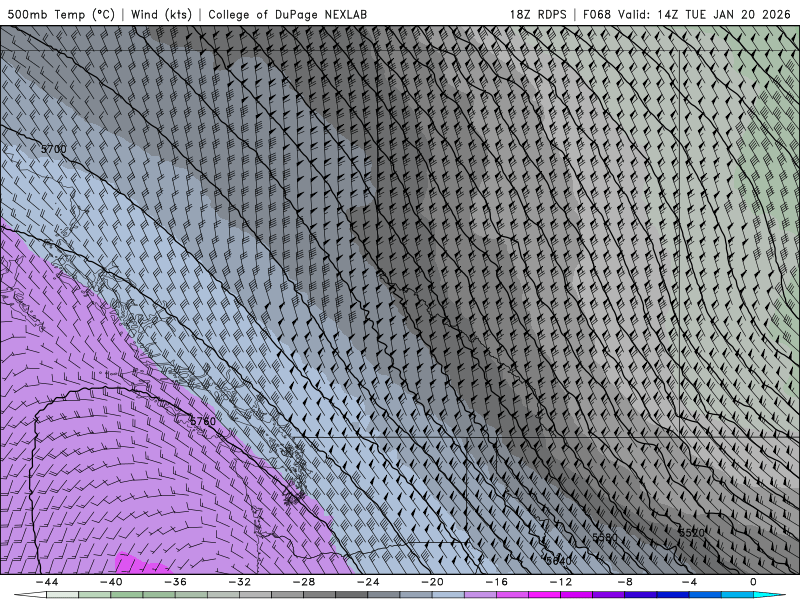Click the 0 color scale label

[x=754, y=582]
